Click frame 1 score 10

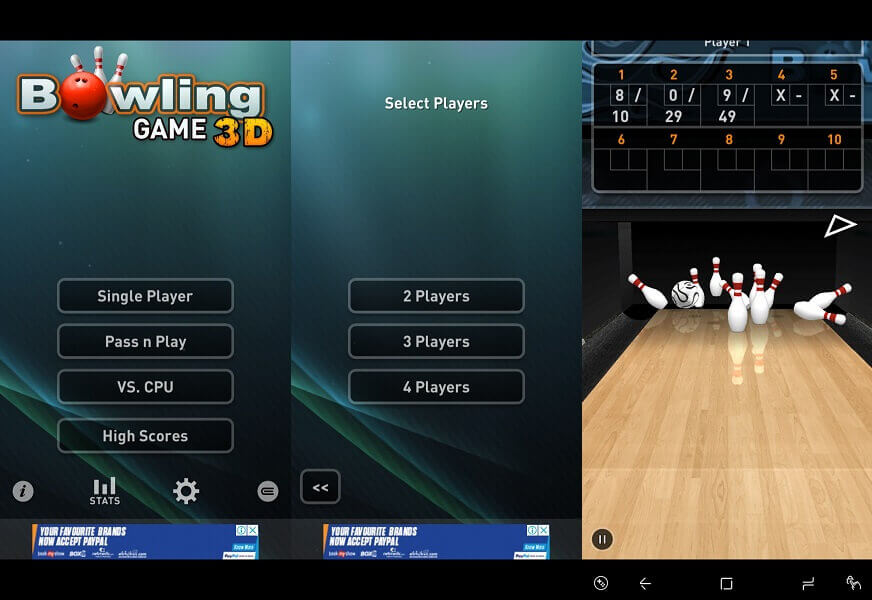point(620,116)
